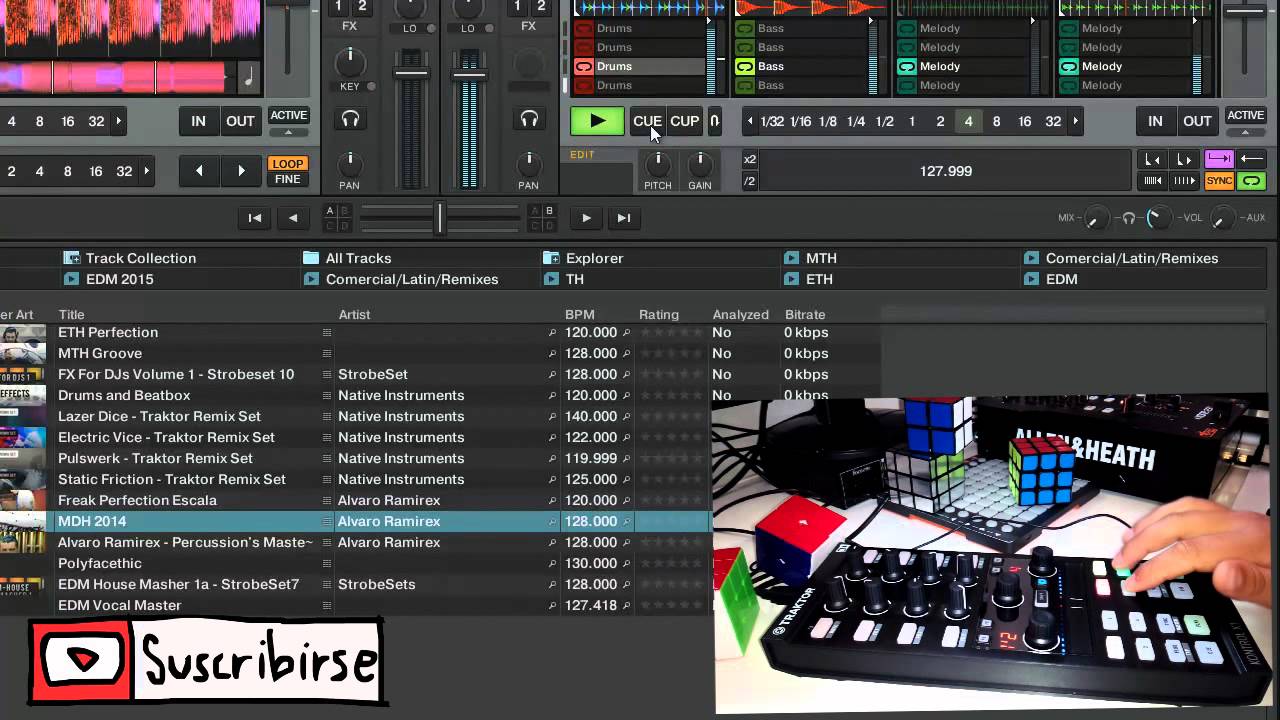1280x720 pixels.
Task: Toggle remix deck loop ACTIVE
Action: 1245,115
